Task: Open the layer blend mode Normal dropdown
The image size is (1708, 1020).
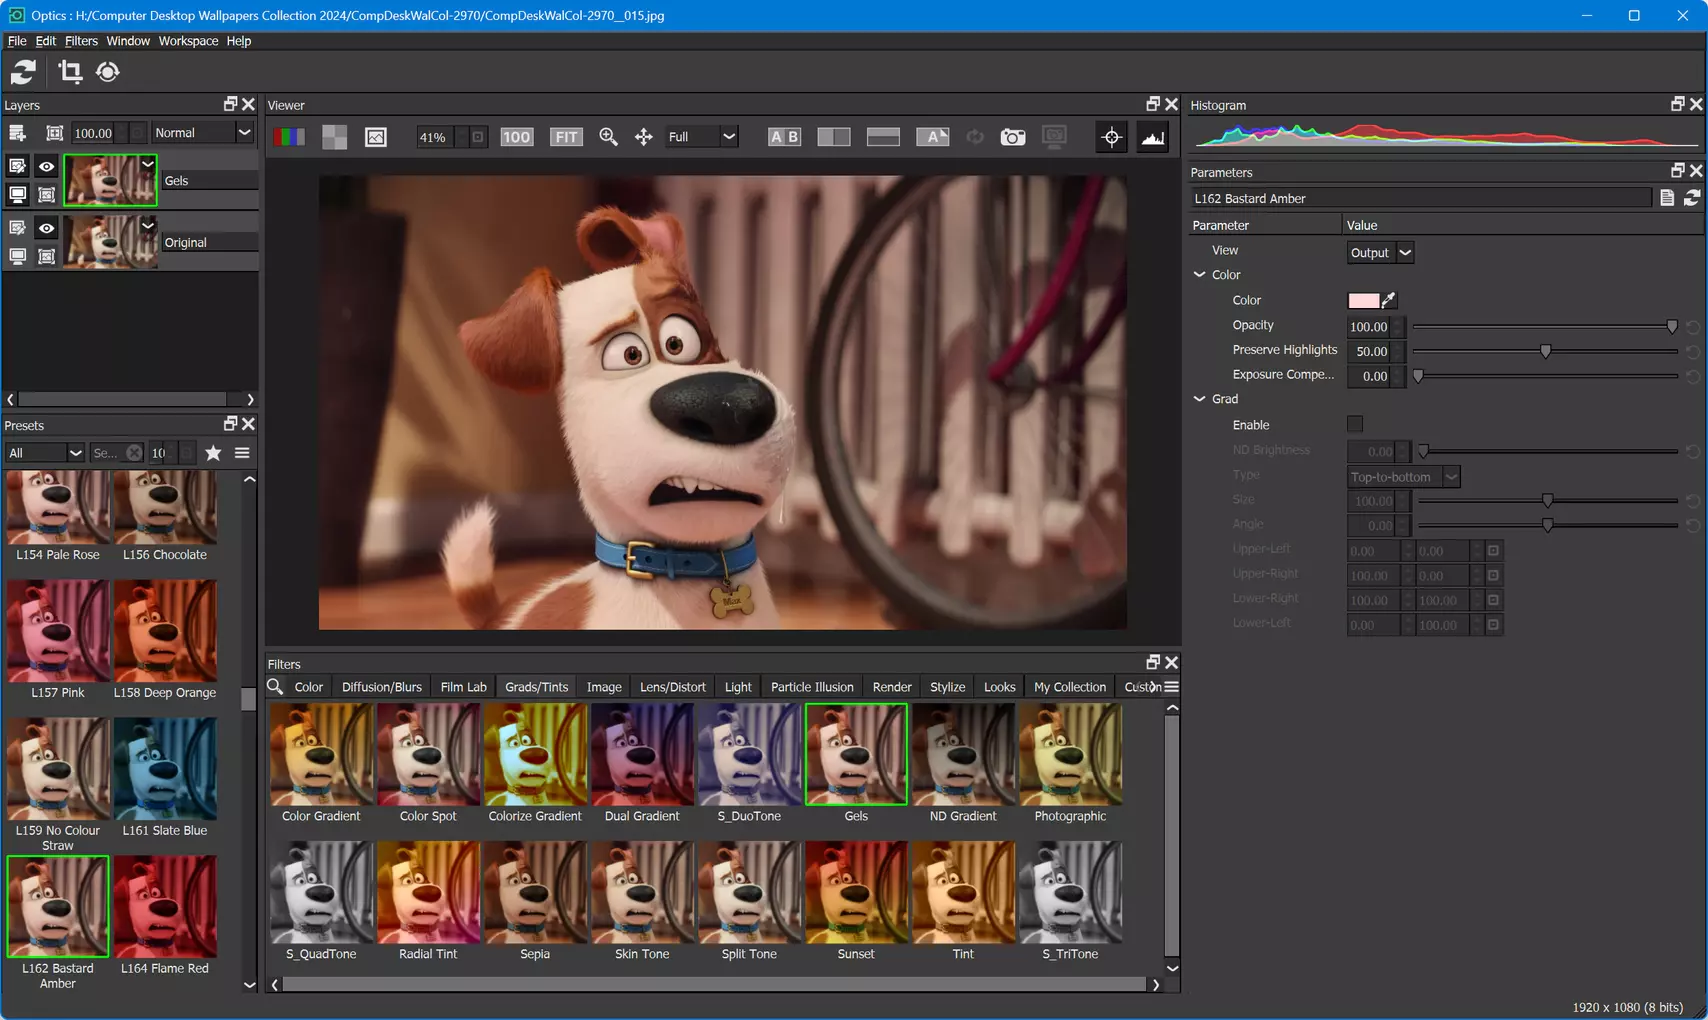Action: pos(202,133)
